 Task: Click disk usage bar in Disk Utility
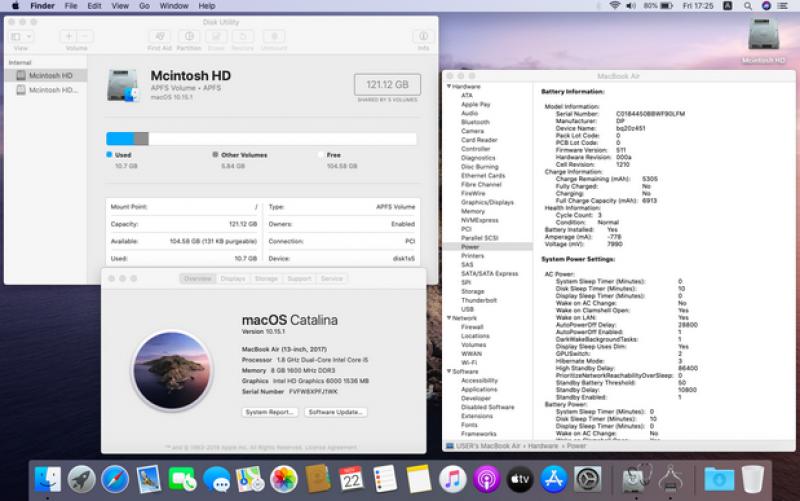tap(261, 138)
